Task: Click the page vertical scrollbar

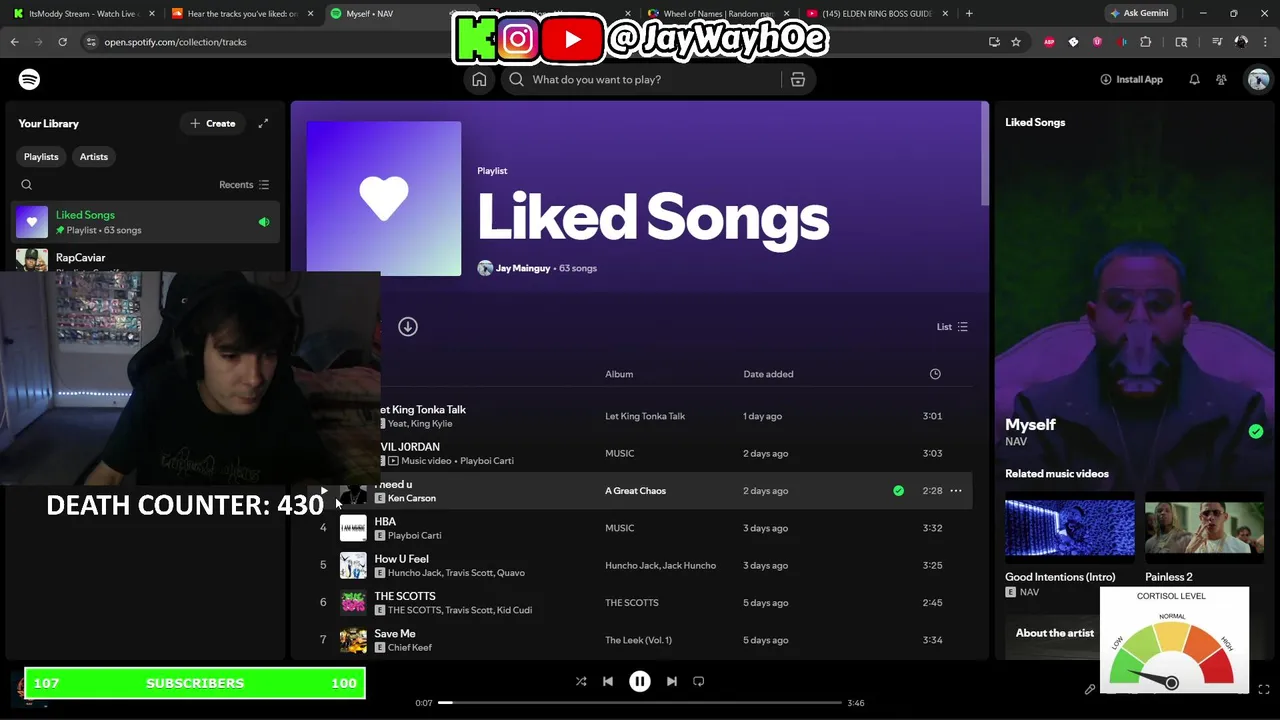Action: coord(985,155)
